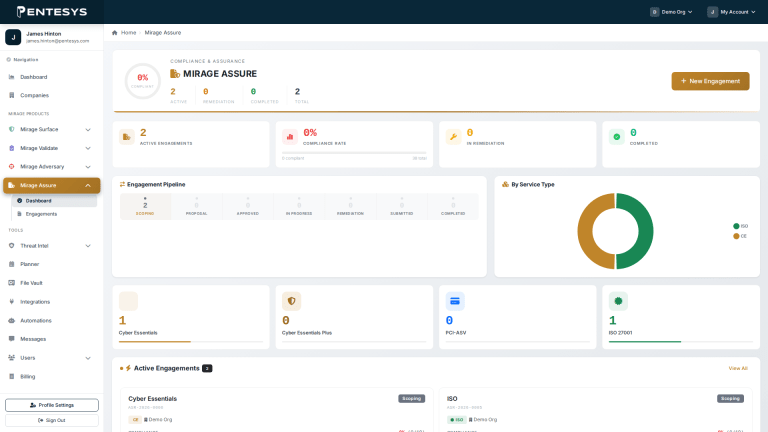This screenshot has width=768, height=432.
Task: Expand the Users menu chevron
Action: coord(88,358)
